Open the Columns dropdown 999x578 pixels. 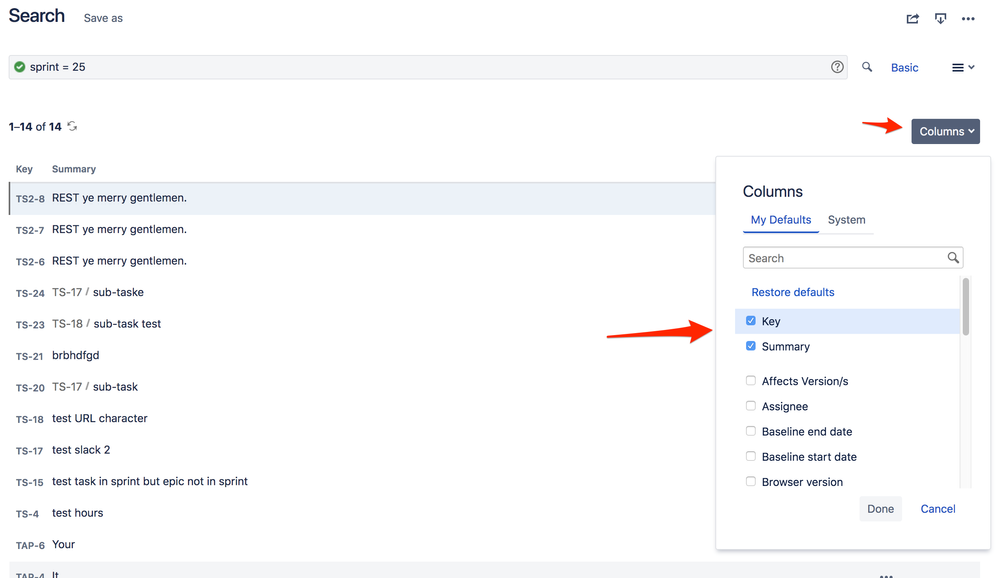pos(944,131)
